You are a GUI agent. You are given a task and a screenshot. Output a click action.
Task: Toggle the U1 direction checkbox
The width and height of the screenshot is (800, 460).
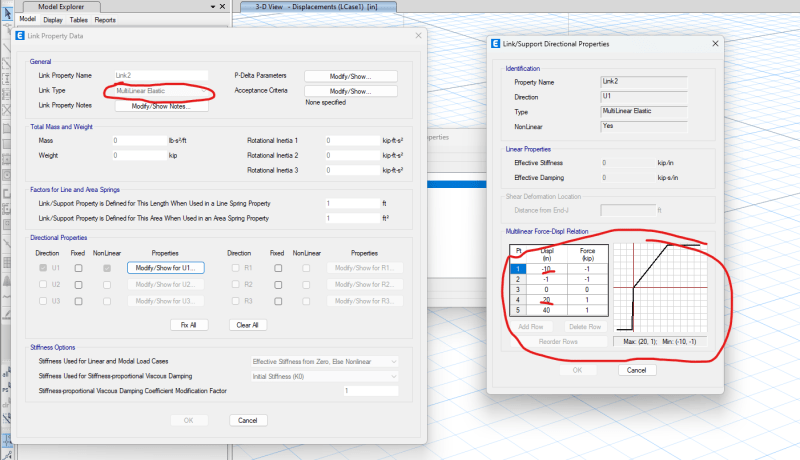[43, 268]
